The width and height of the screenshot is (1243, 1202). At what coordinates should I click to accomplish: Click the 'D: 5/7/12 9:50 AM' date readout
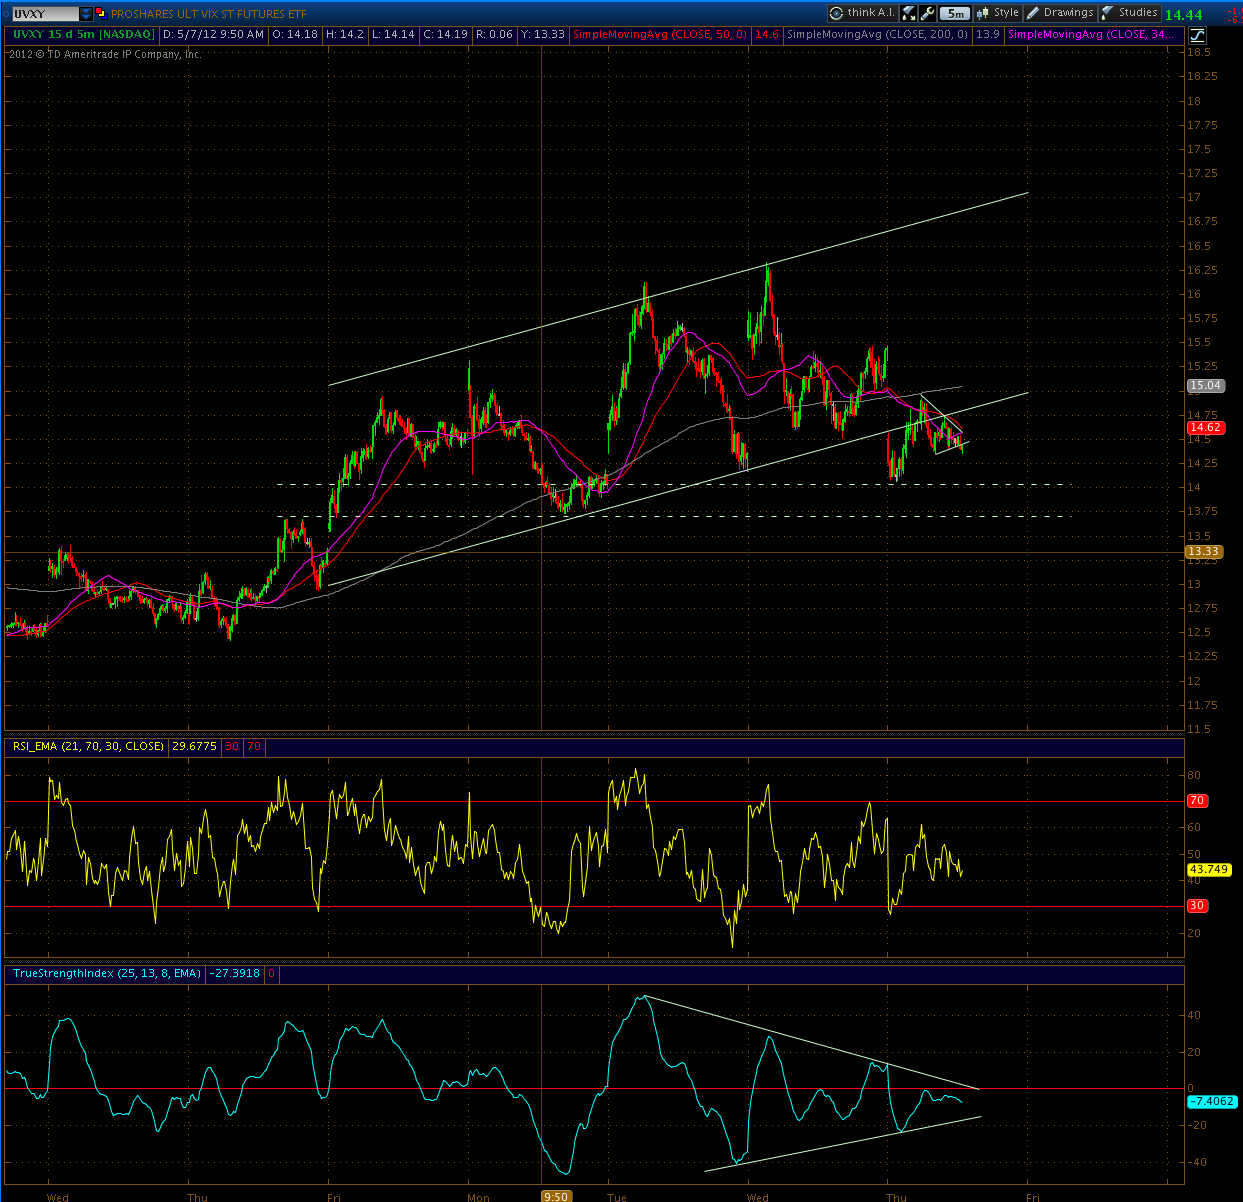click(x=213, y=34)
